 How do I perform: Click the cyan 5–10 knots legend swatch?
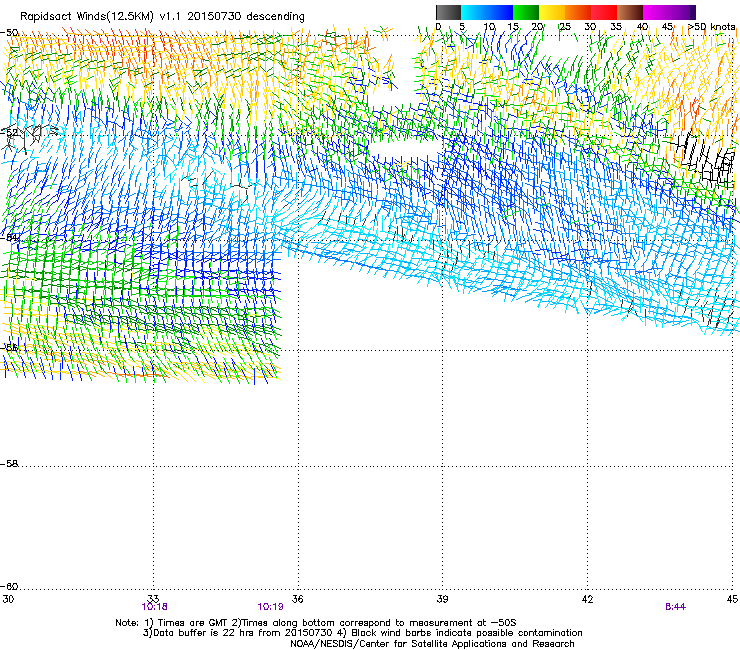[474, 12]
